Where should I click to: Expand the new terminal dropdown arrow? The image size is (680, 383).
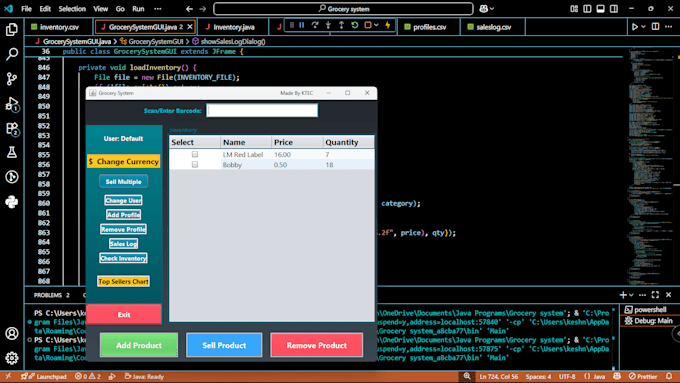tap(631, 295)
